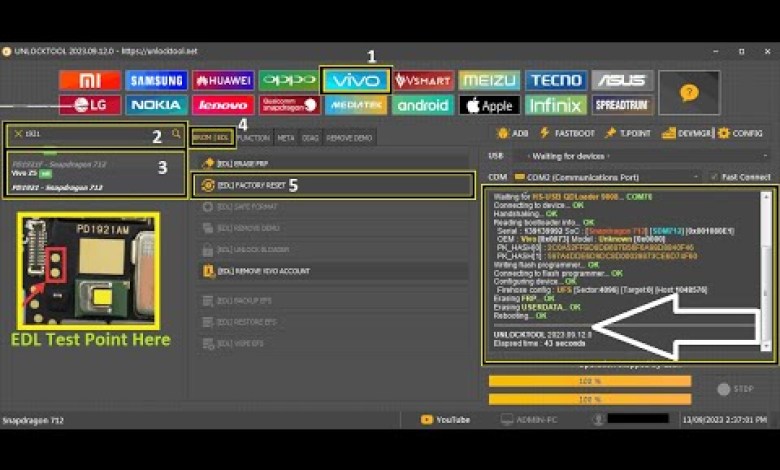Screen dimensions: 780x470
Task: Open the ADB tool
Action: tap(513, 133)
